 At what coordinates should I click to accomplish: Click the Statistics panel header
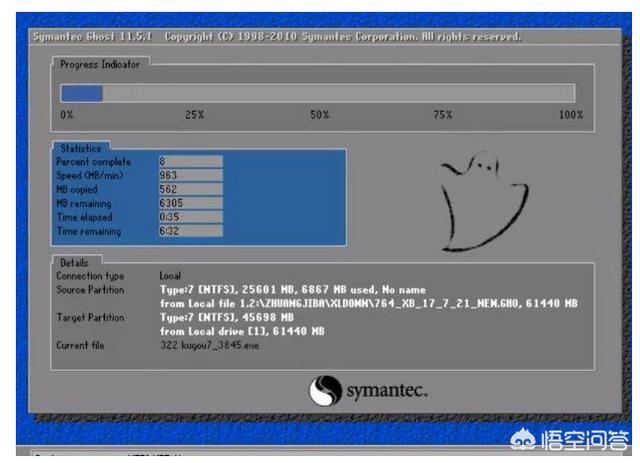click(81, 148)
